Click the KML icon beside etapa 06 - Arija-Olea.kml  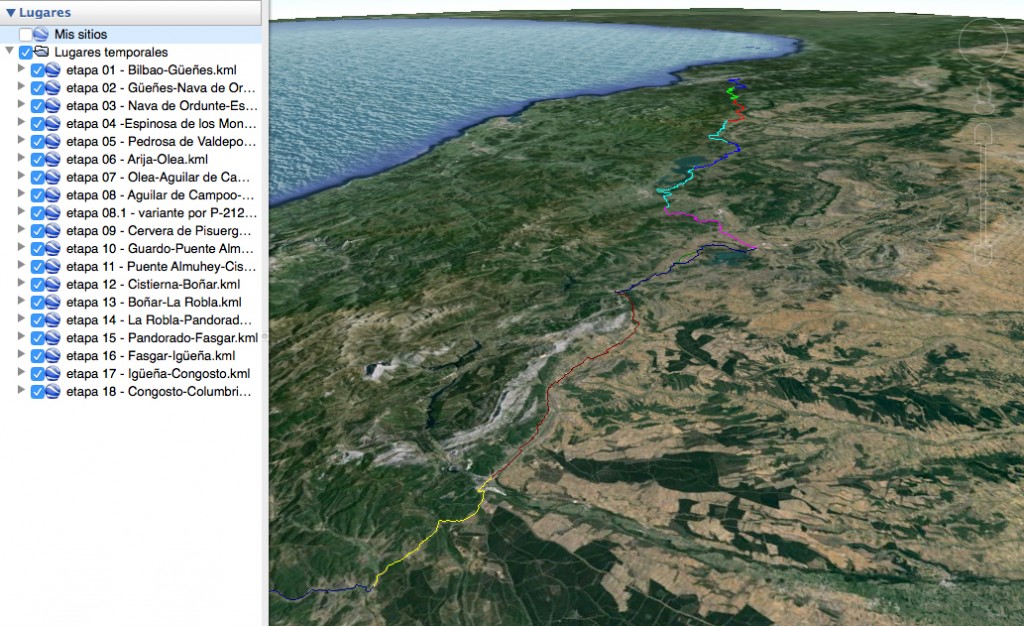52,159
